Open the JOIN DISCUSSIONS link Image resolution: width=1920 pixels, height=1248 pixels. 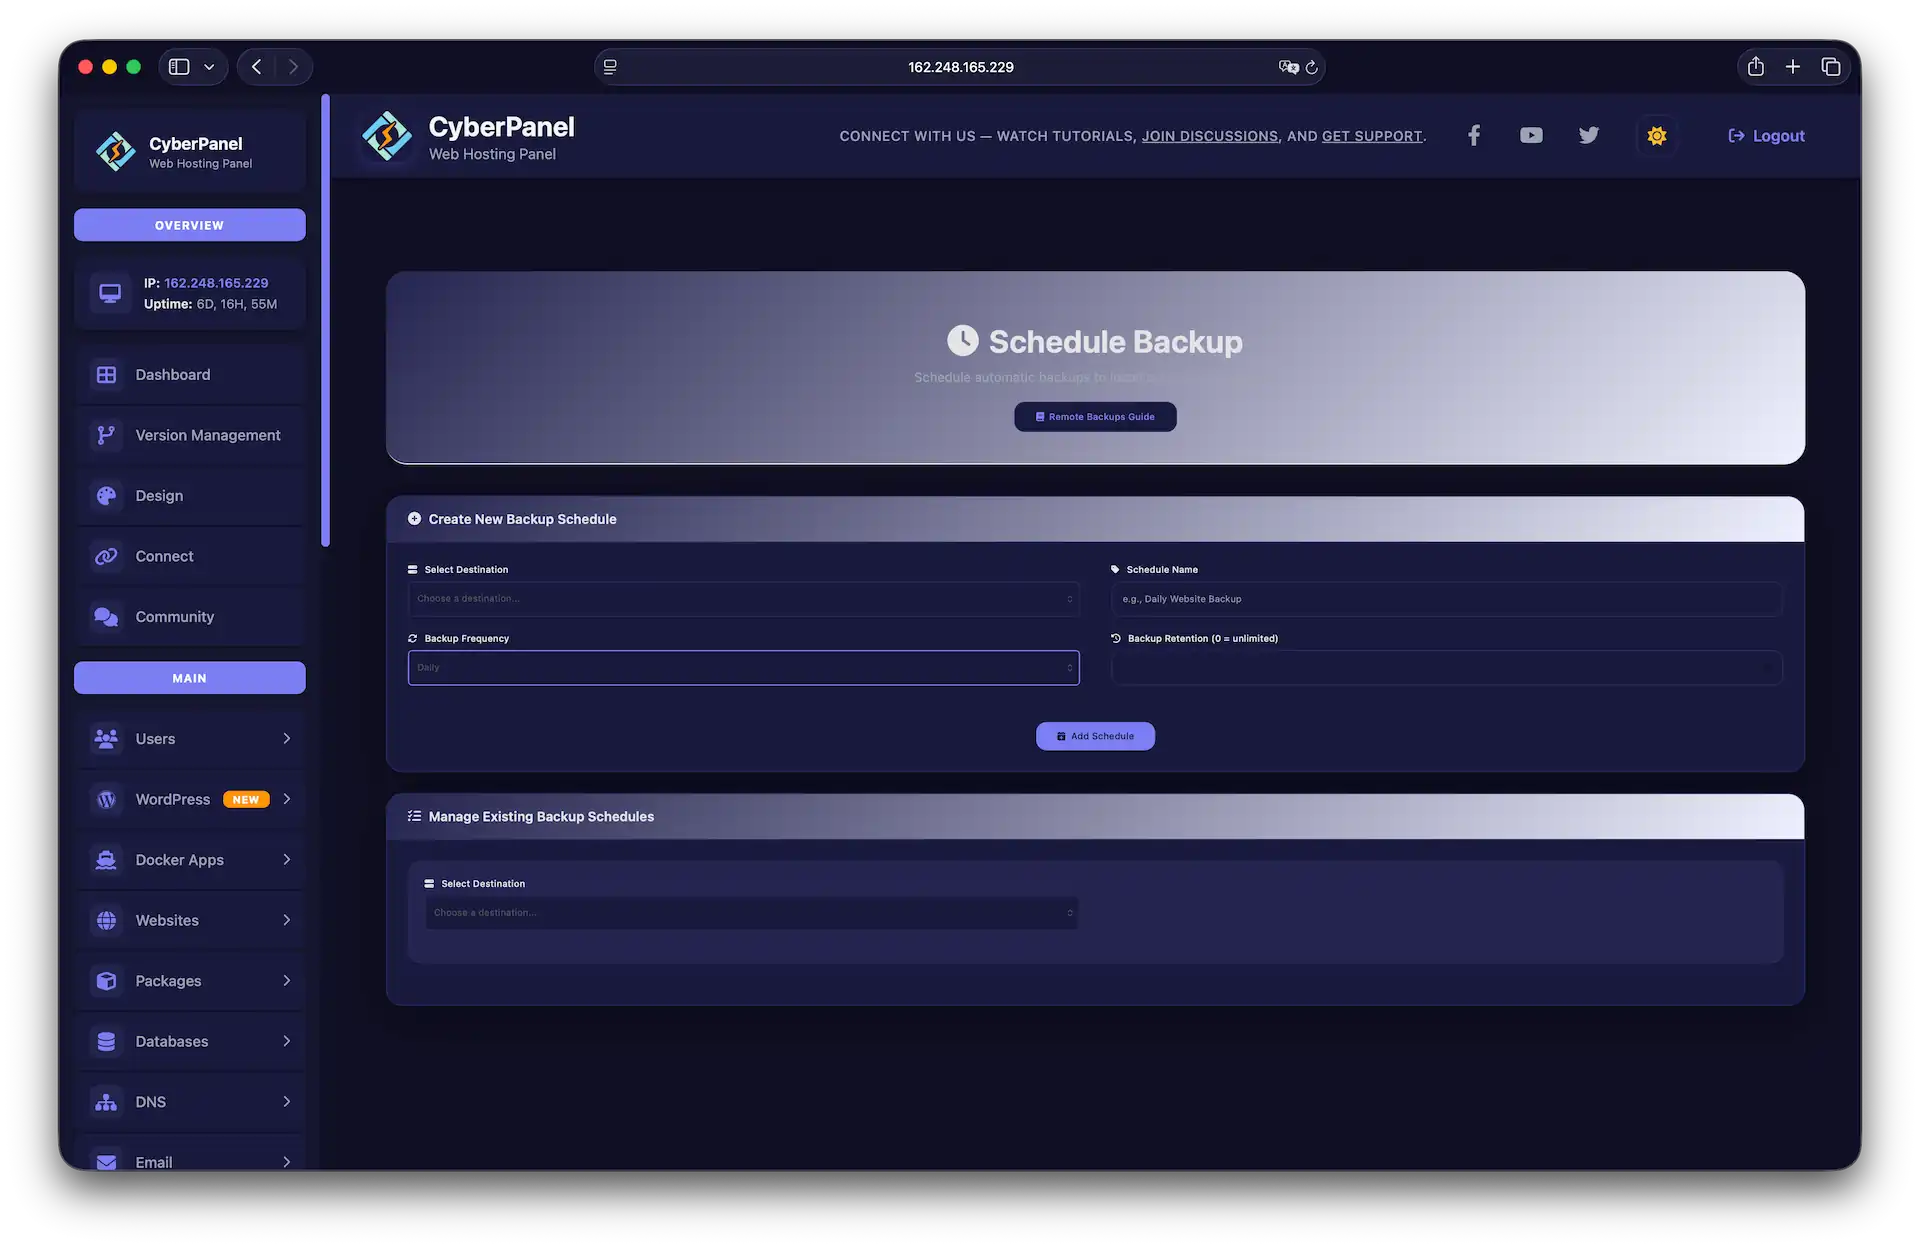1210,135
